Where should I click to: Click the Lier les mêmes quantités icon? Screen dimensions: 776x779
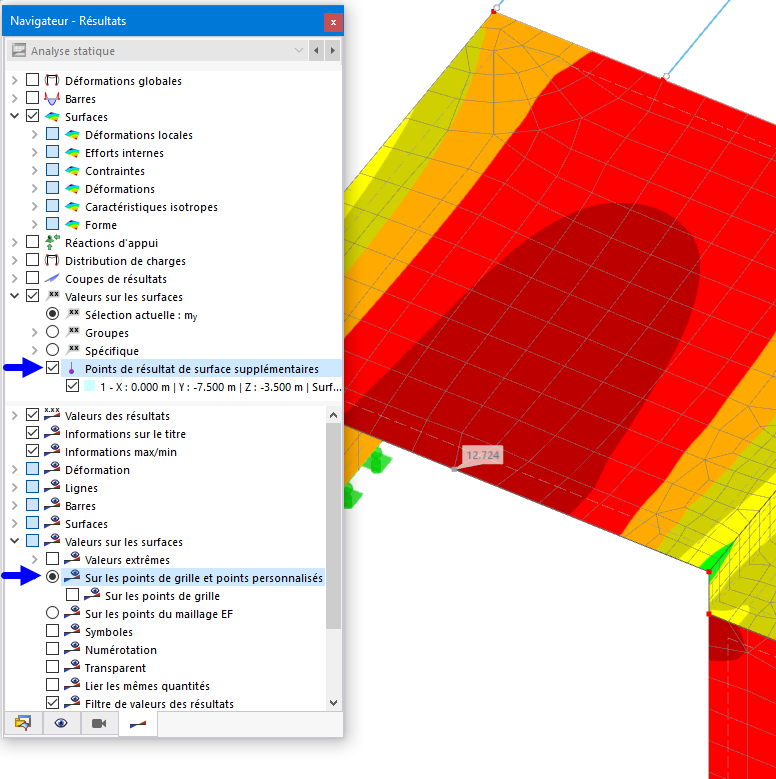[x=72, y=685]
